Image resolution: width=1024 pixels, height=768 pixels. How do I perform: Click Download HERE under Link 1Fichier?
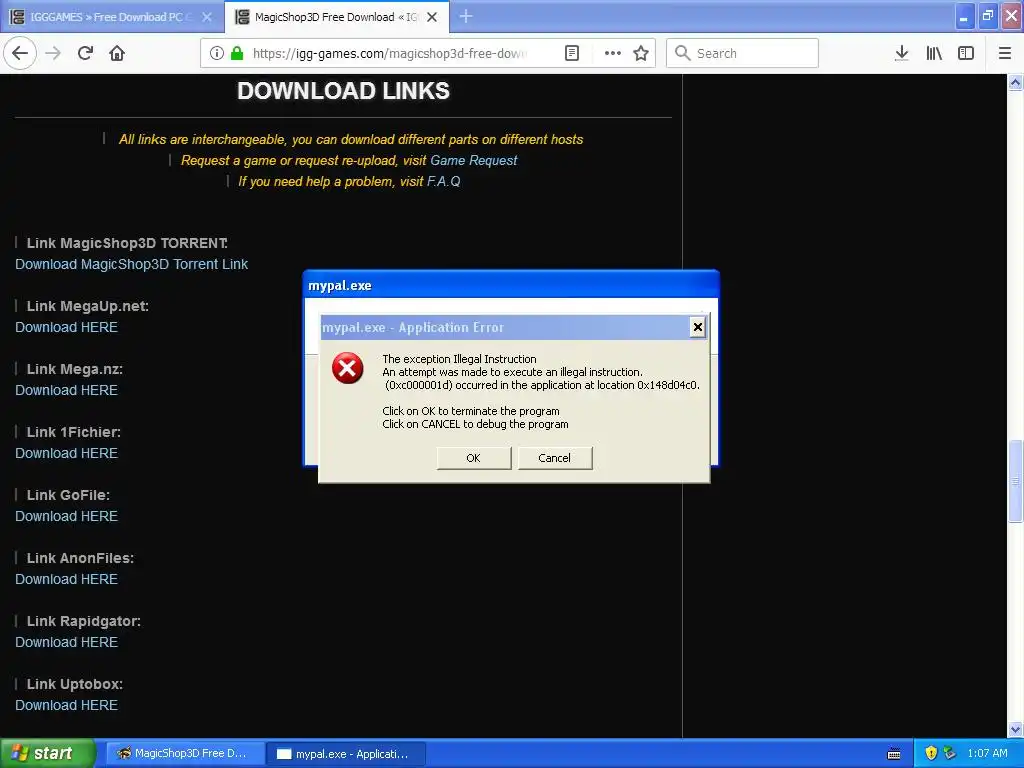(66, 453)
